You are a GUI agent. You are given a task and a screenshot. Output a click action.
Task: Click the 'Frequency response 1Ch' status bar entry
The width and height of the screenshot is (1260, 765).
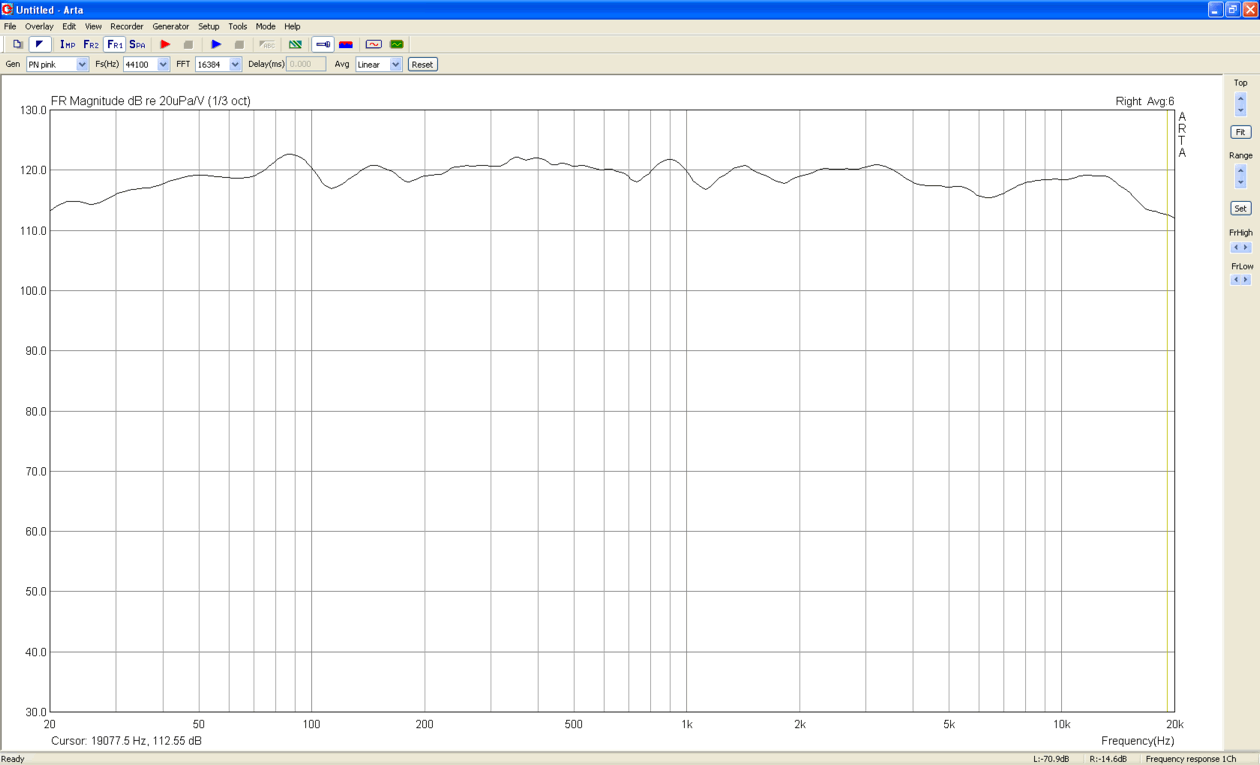1191,759
